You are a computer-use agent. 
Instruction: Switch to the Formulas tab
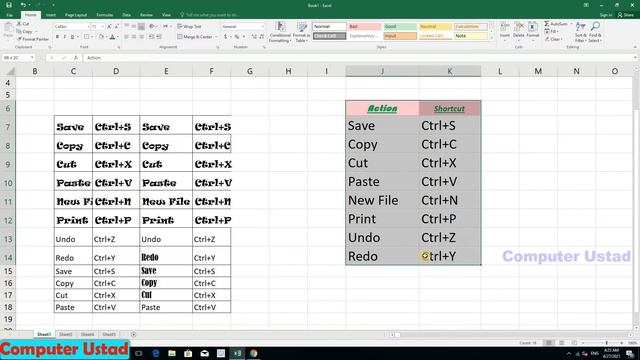(x=105, y=15)
